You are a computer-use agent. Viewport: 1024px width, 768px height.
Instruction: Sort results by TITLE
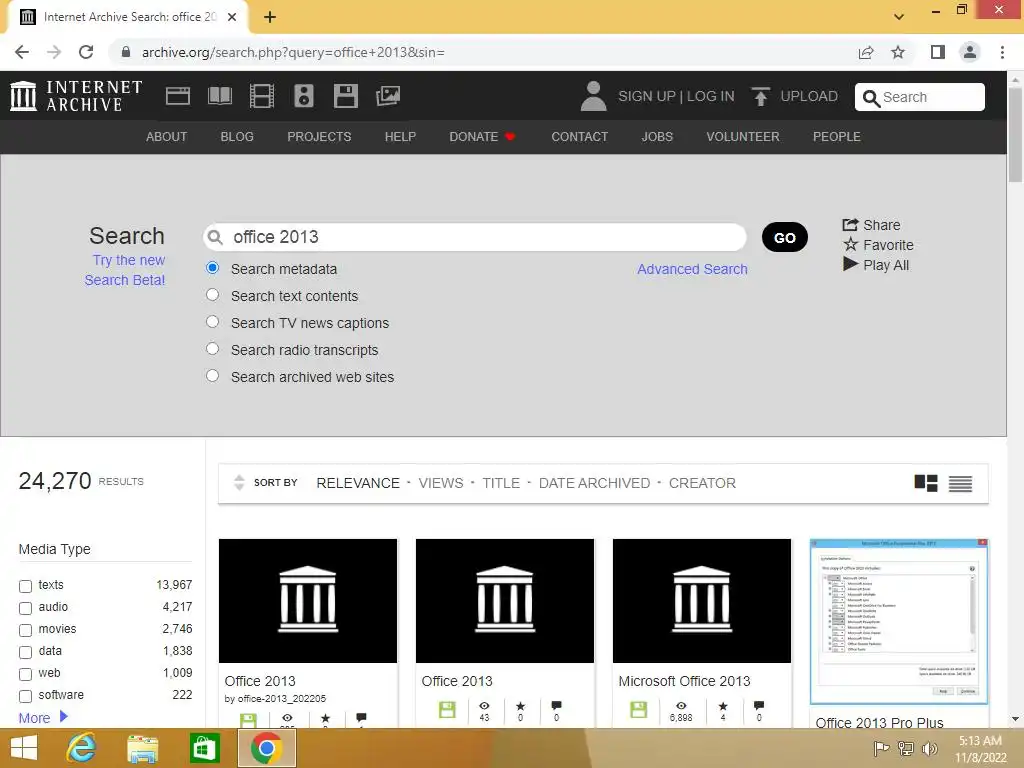coord(501,483)
